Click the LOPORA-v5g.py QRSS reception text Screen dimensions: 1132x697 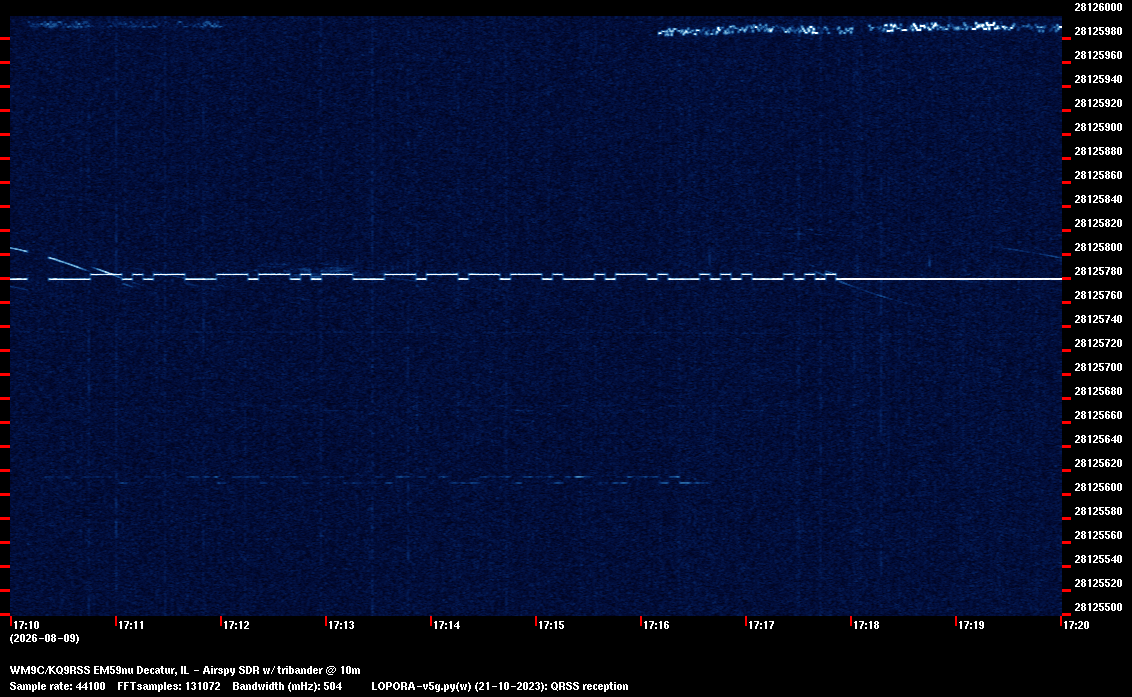click(x=500, y=686)
